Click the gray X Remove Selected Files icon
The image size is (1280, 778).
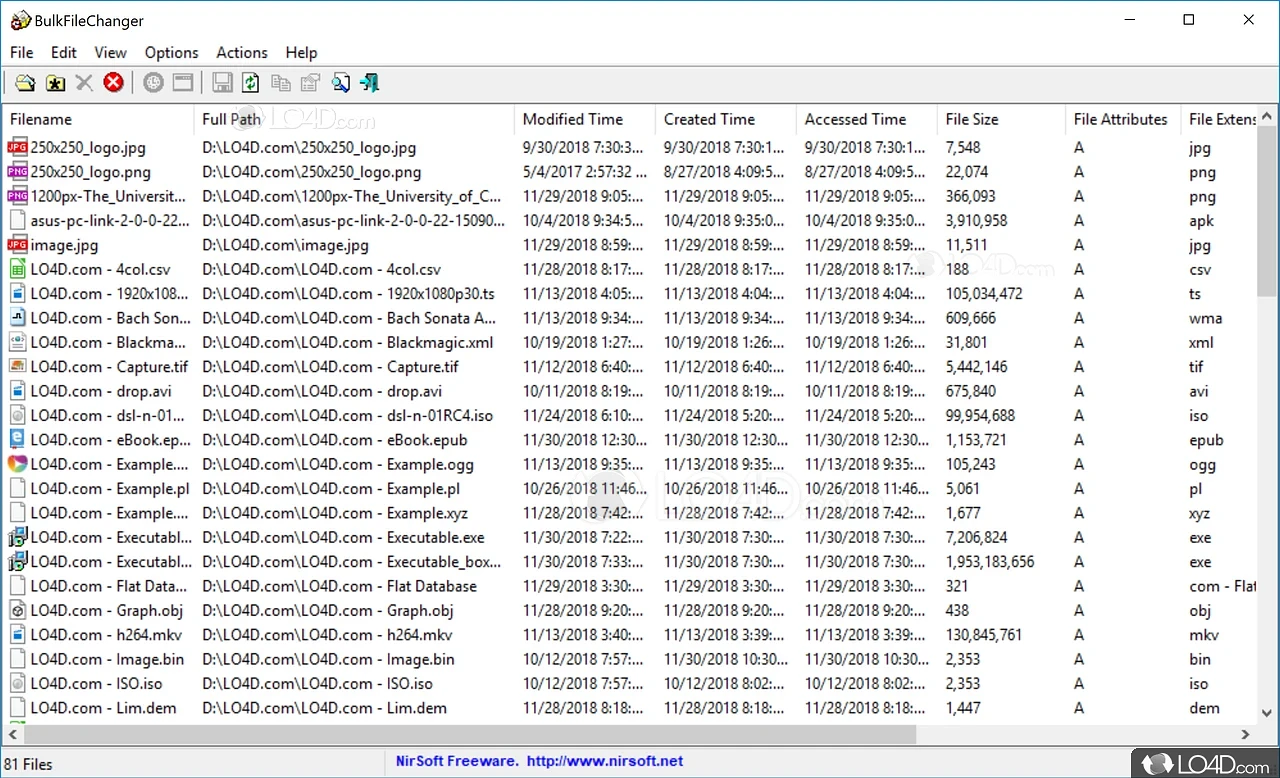(x=84, y=83)
